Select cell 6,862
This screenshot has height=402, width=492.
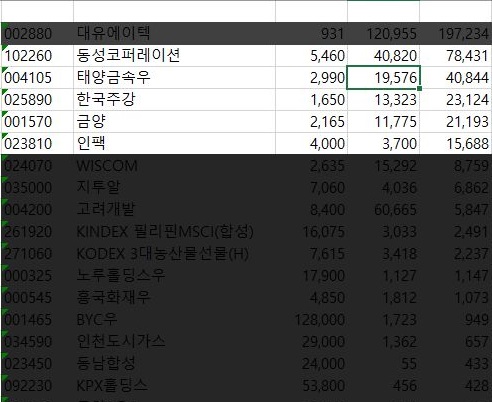point(456,188)
